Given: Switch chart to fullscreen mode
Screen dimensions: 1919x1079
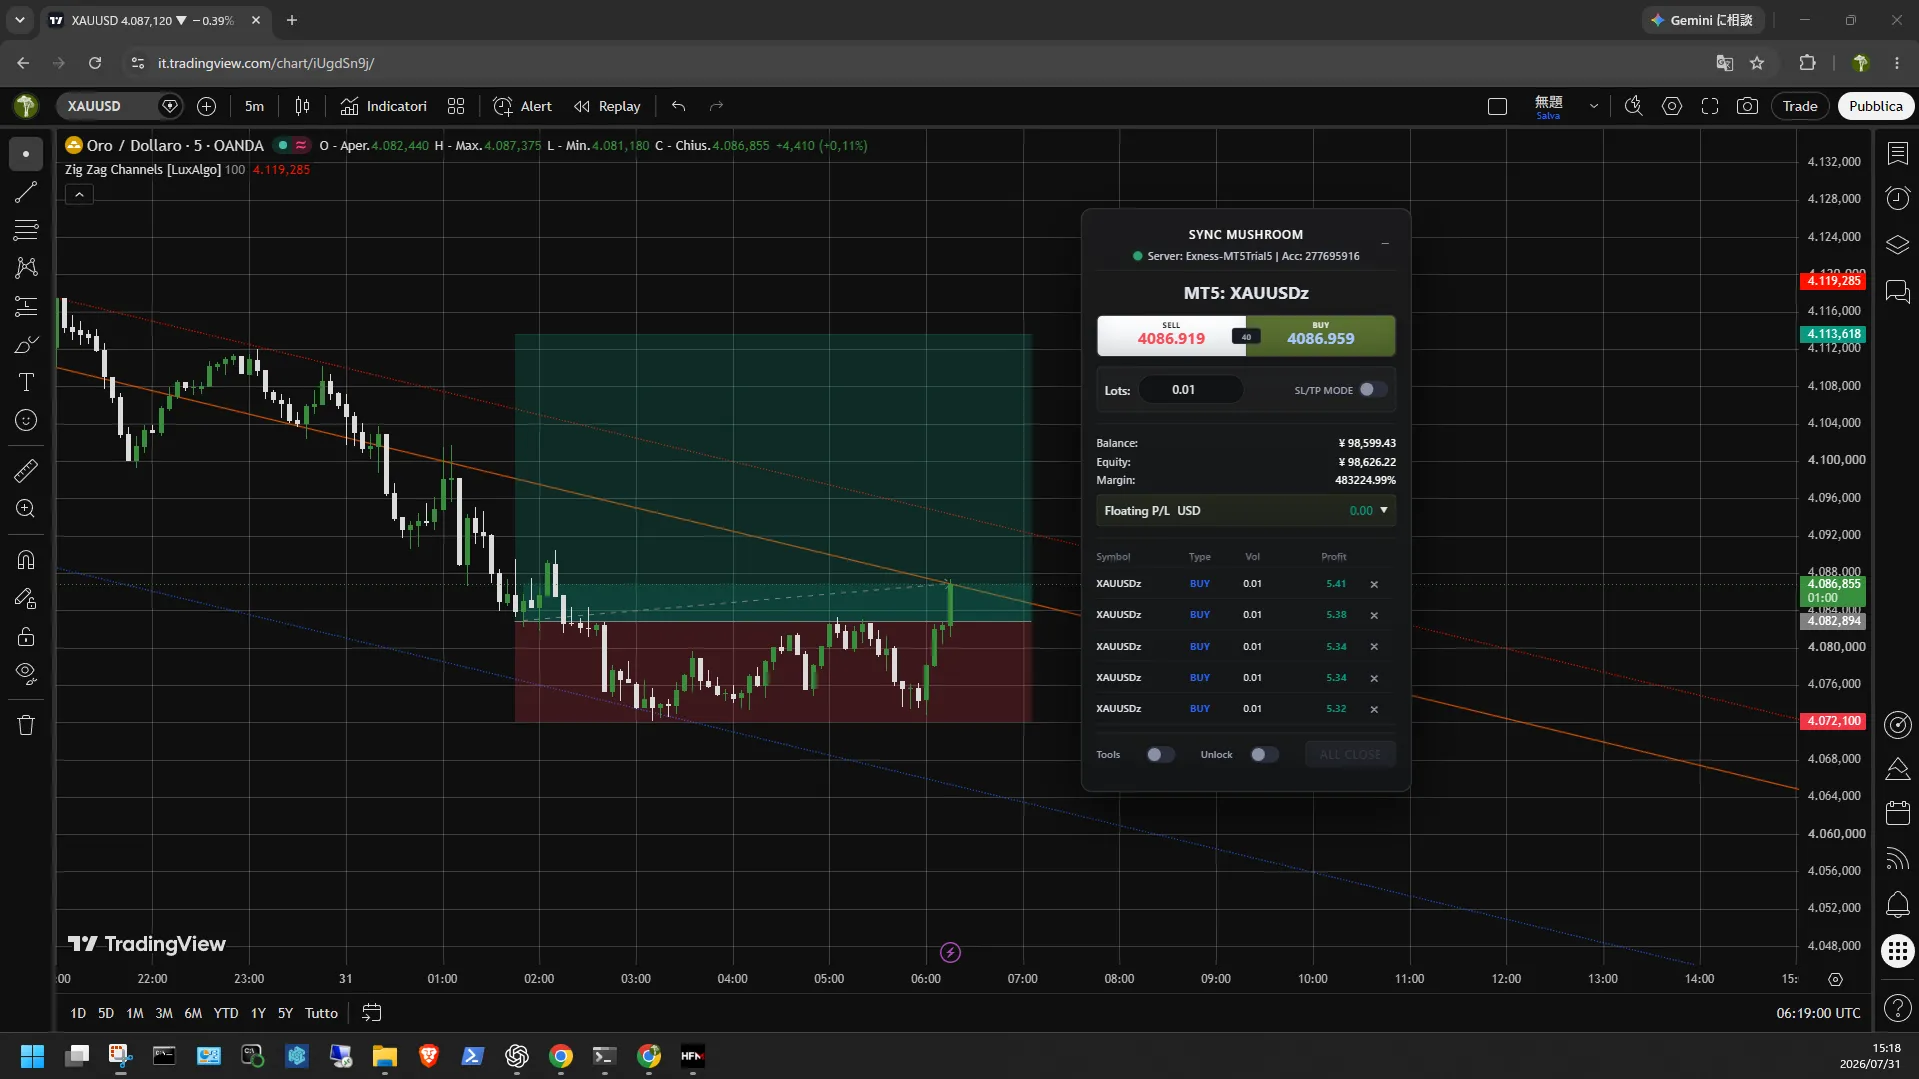Looking at the screenshot, I should tap(1710, 106).
